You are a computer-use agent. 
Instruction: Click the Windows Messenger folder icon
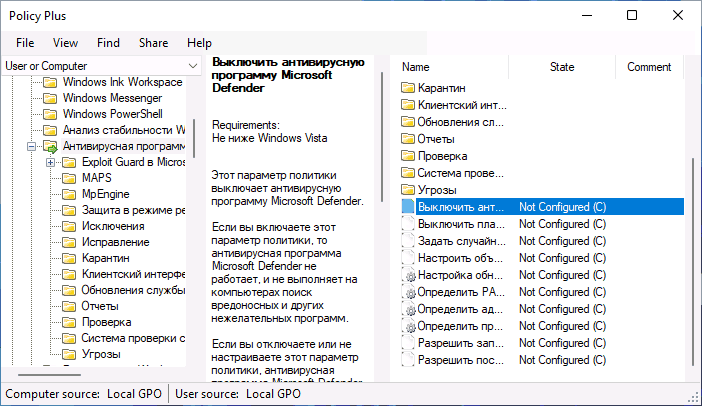50,98
